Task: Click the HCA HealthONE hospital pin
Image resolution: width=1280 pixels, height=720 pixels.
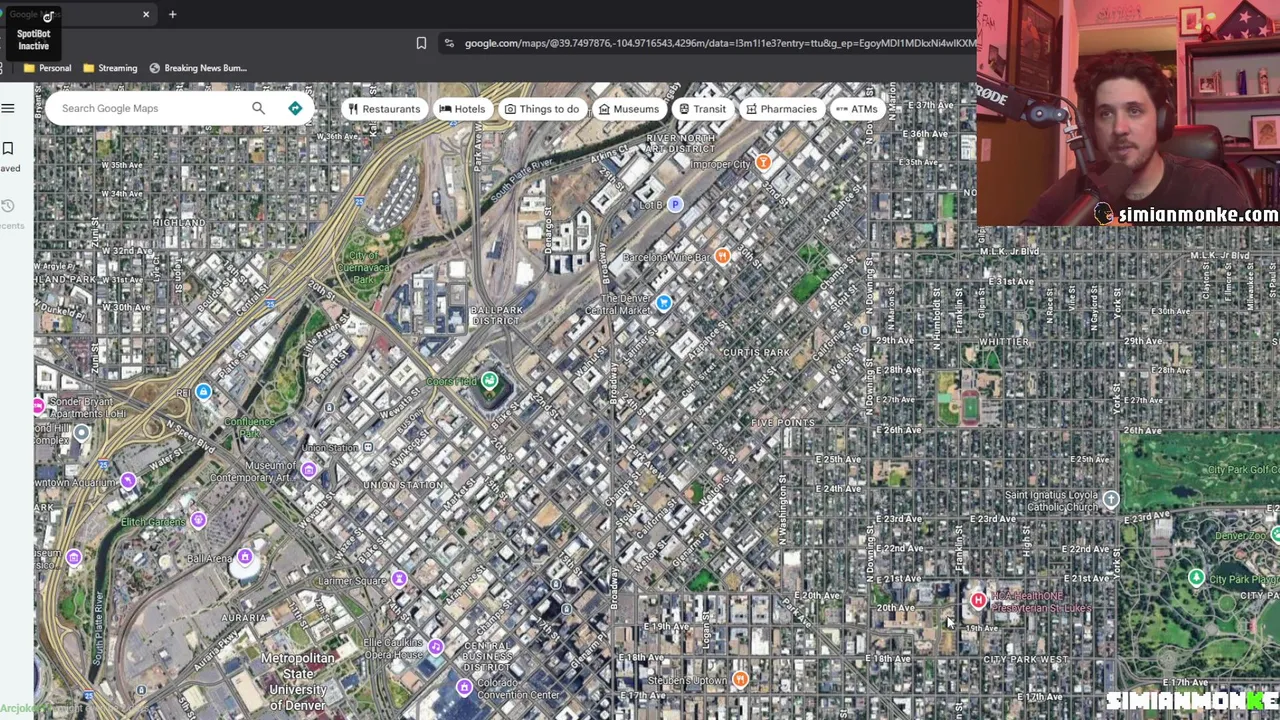Action: 978,600
